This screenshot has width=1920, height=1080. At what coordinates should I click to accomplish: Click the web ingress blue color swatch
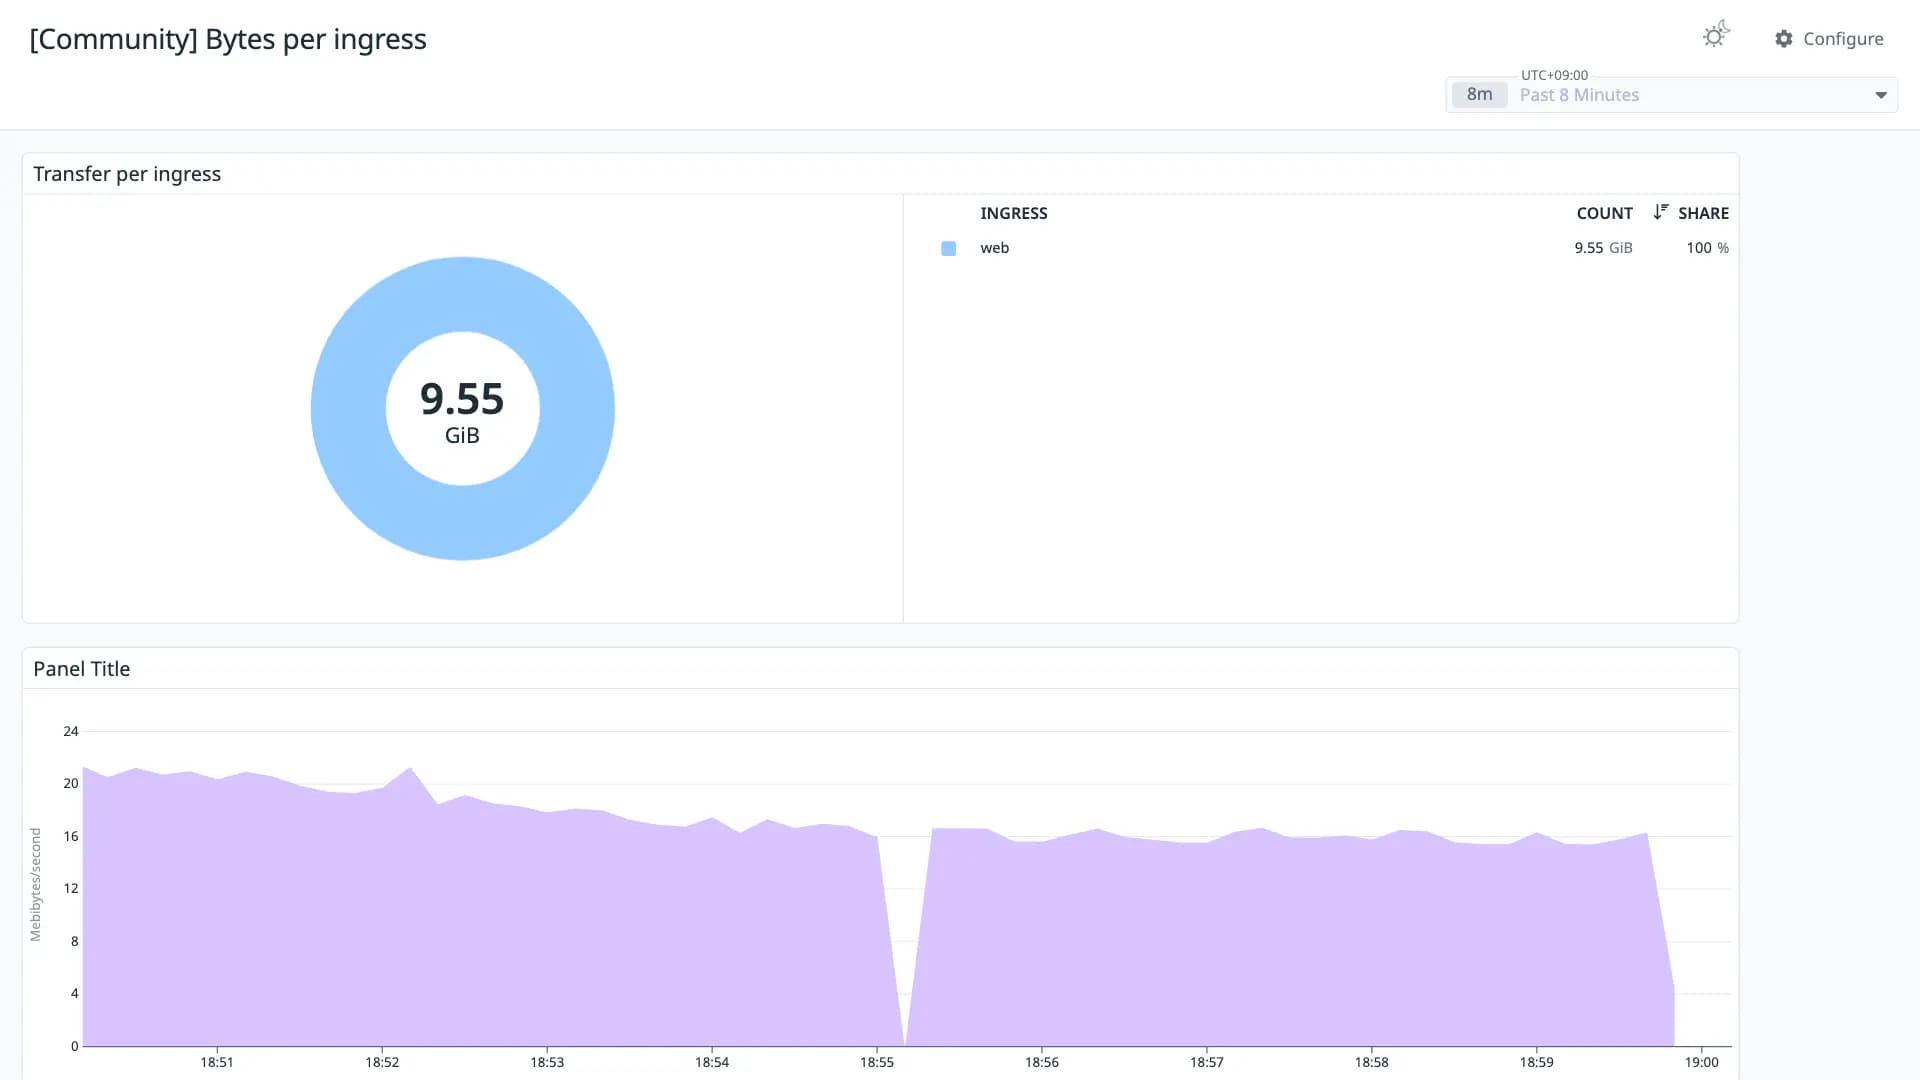949,248
